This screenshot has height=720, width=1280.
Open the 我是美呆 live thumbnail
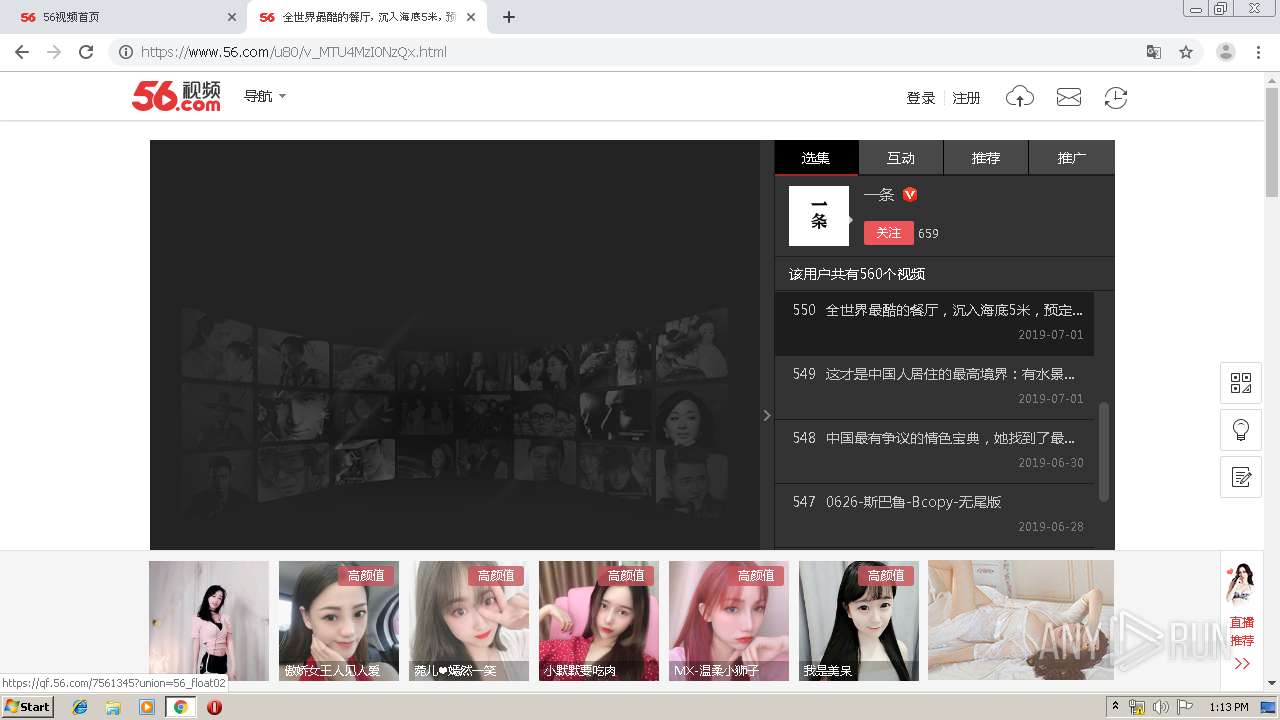point(859,620)
